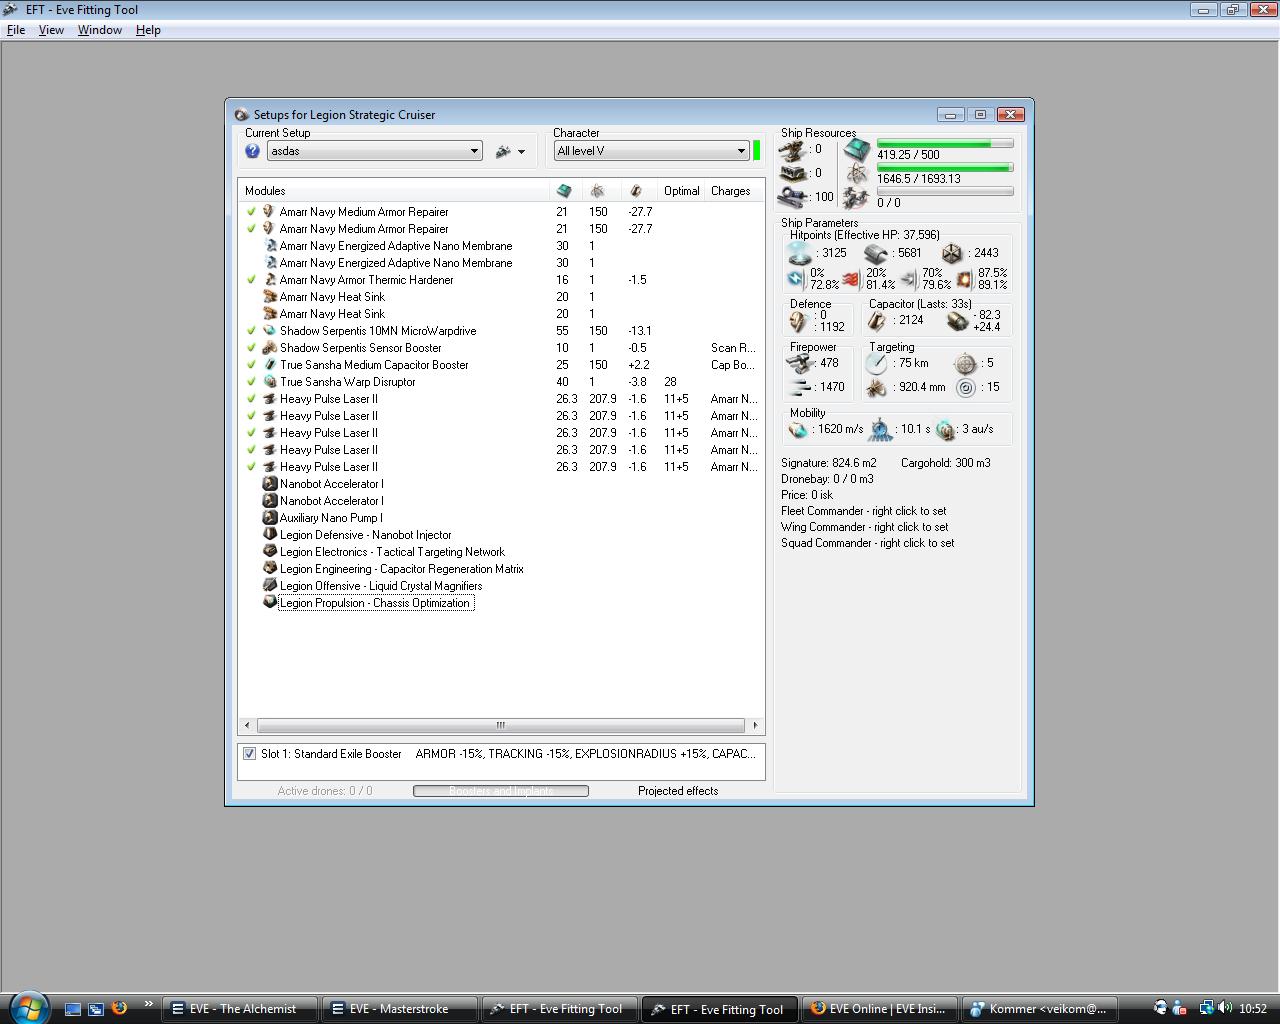Image resolution: width=1280 pixels, height=1024 pixels.
Task: Click the powergrid column header icon
Action: coord(597,191)
